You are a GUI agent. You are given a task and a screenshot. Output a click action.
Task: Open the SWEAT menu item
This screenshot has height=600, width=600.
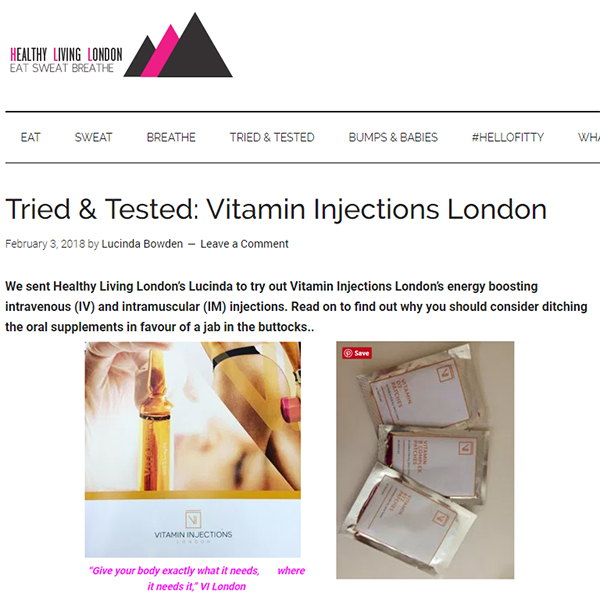pos(93,137)
